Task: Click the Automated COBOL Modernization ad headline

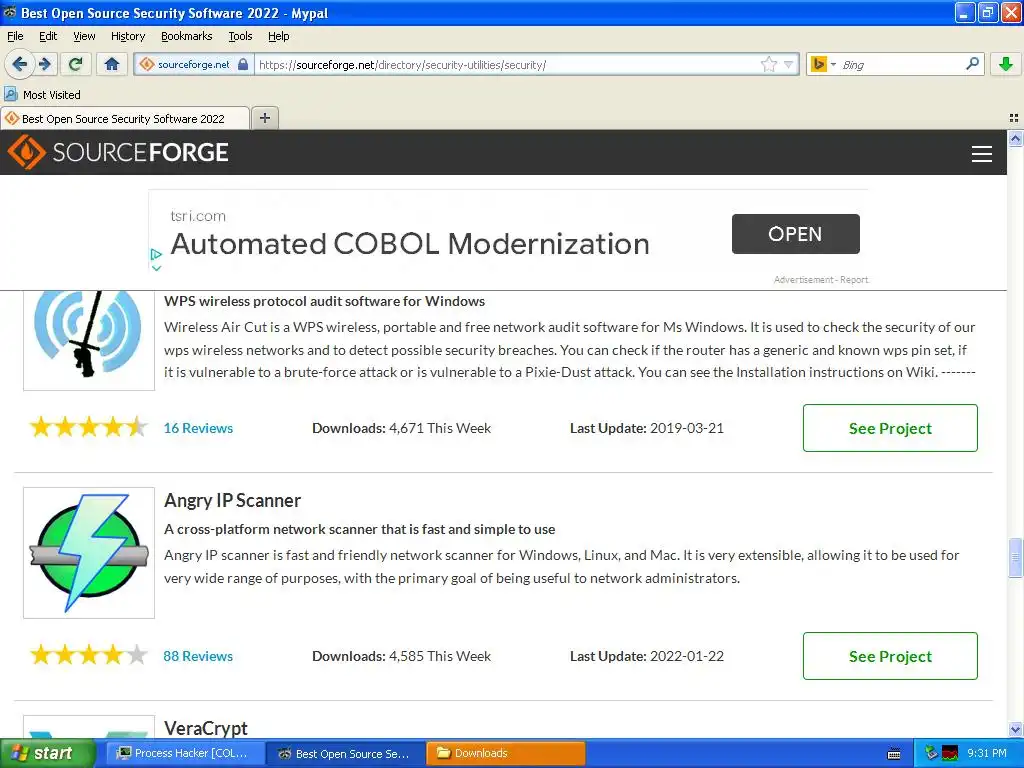Action: click(409, 244)
